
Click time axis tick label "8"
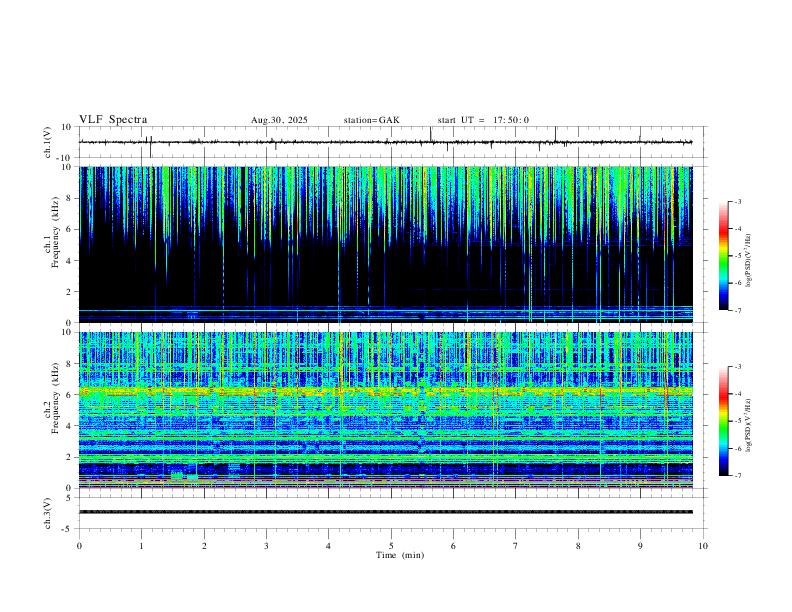coord(578,546)
